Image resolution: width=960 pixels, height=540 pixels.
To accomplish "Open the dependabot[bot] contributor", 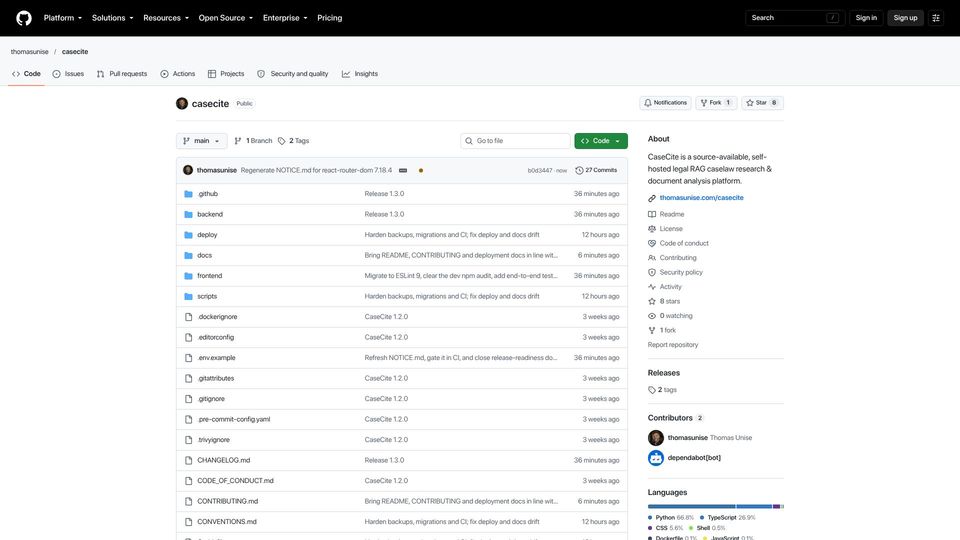I will [x=694, y=457].
